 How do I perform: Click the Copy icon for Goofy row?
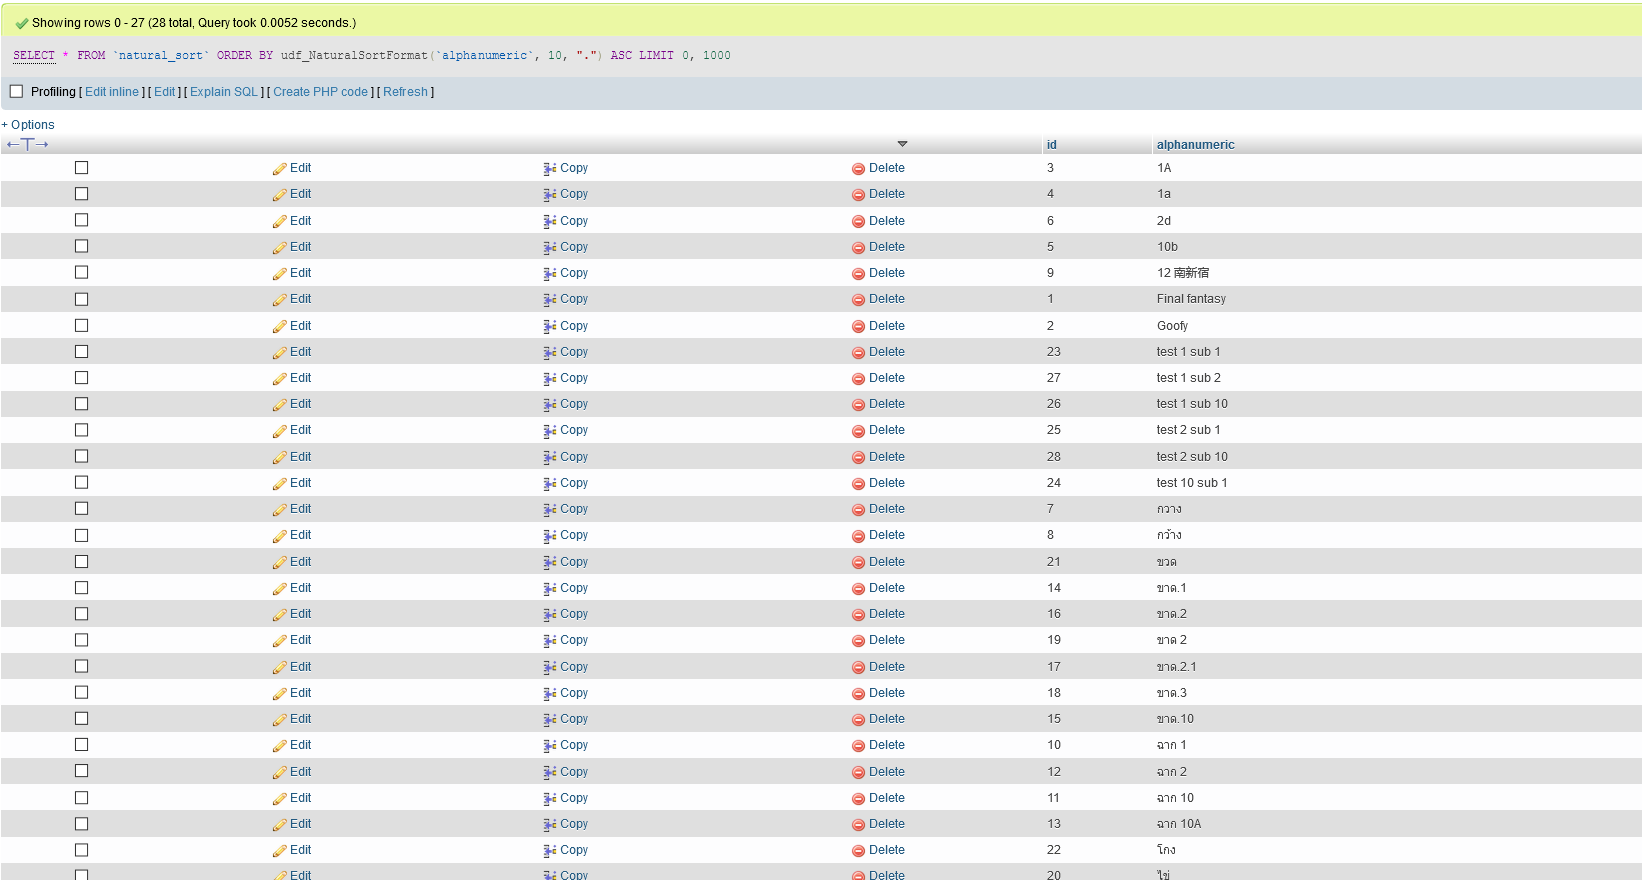tap(550, 326)
